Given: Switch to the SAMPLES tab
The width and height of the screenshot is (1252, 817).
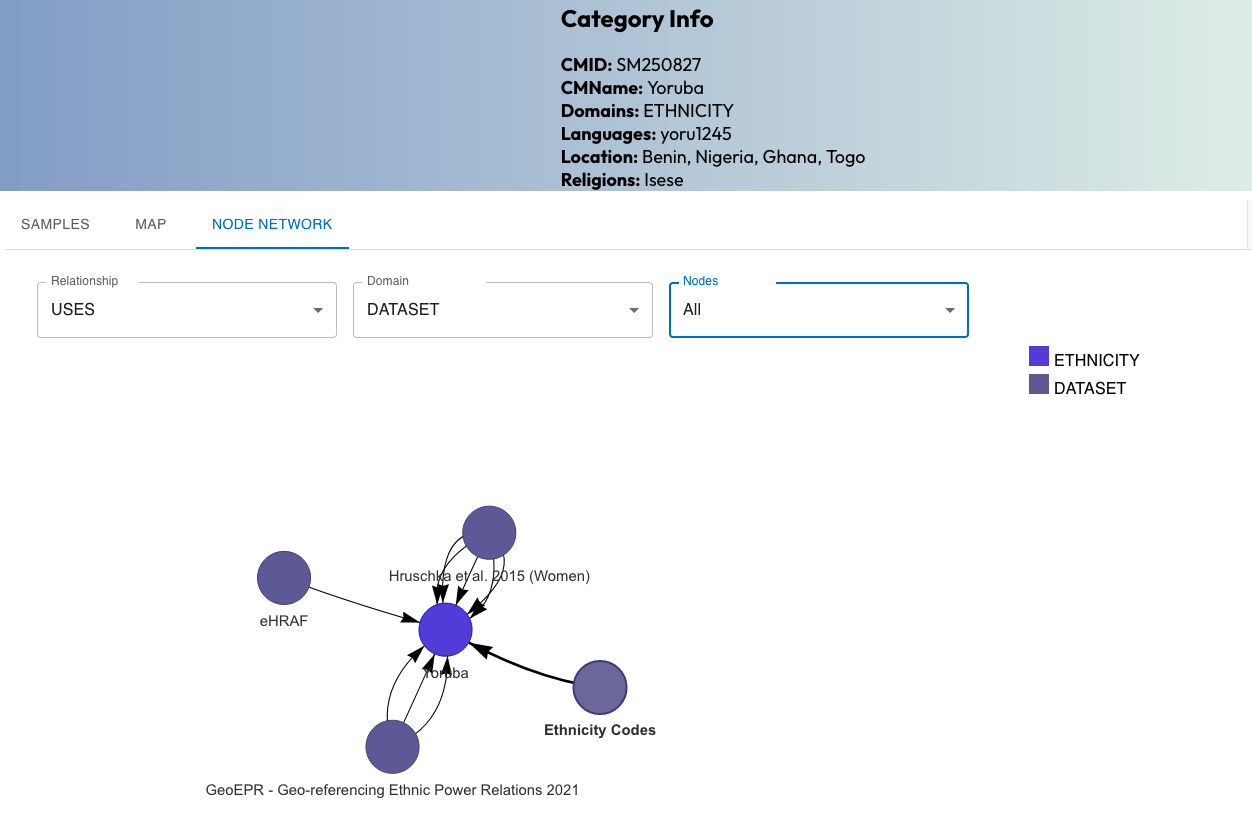Looking at the screenshot, I should click(x=55, y=224).
